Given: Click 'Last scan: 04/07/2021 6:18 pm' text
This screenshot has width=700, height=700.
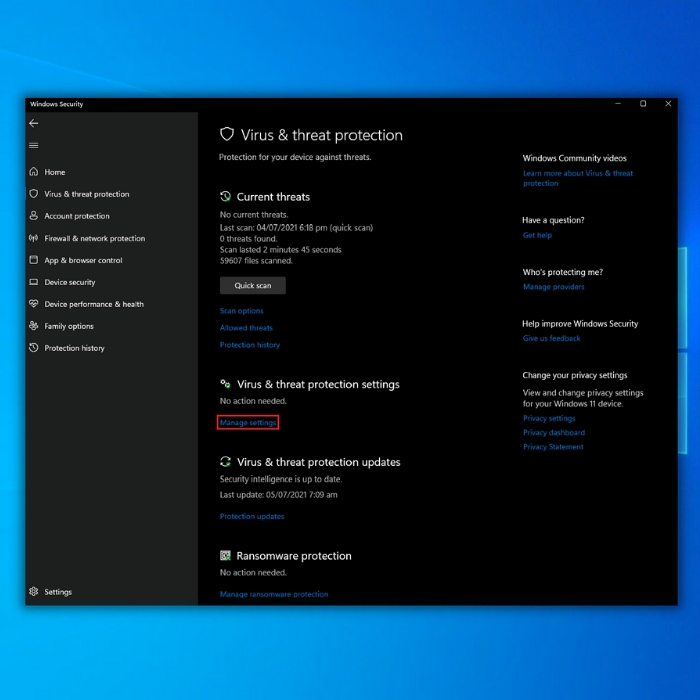Looking at the screenshot, I should click(x=273, y=228).
